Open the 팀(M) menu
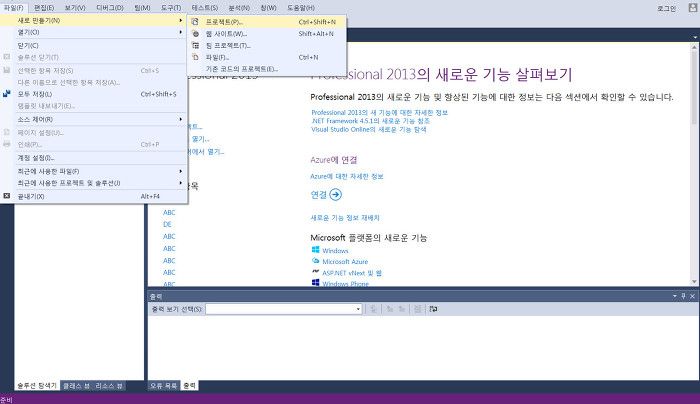This screenshot has height=404, width=700. tap(142, 8)
